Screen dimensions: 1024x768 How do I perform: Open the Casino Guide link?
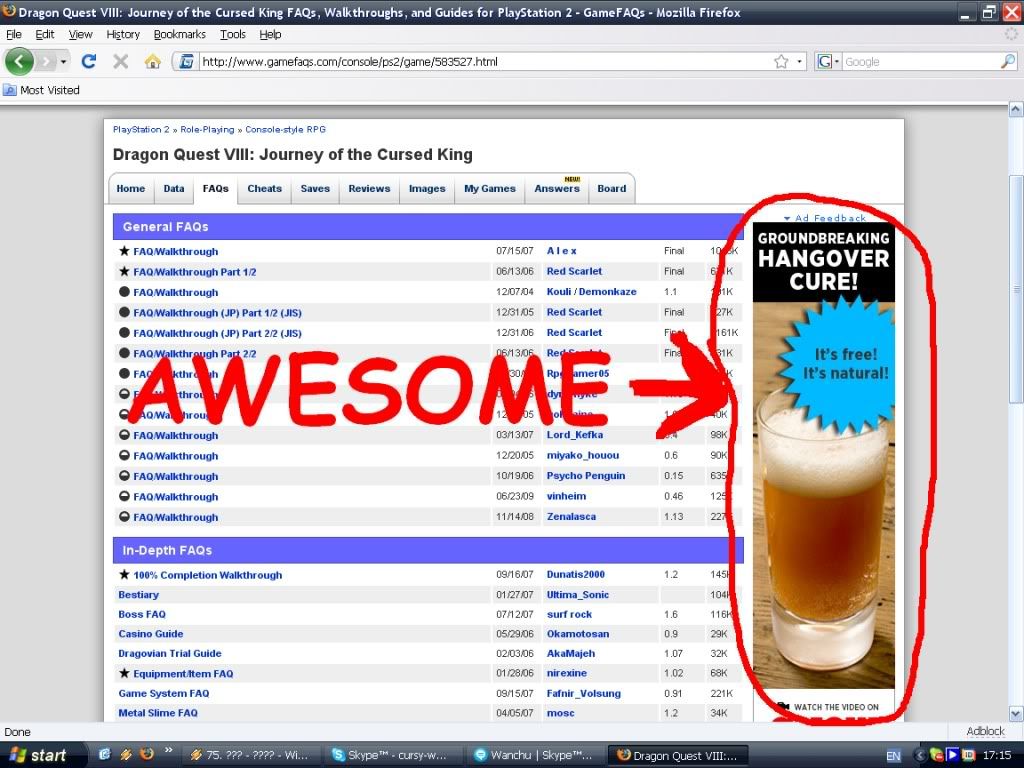click(x=151, y=634)
